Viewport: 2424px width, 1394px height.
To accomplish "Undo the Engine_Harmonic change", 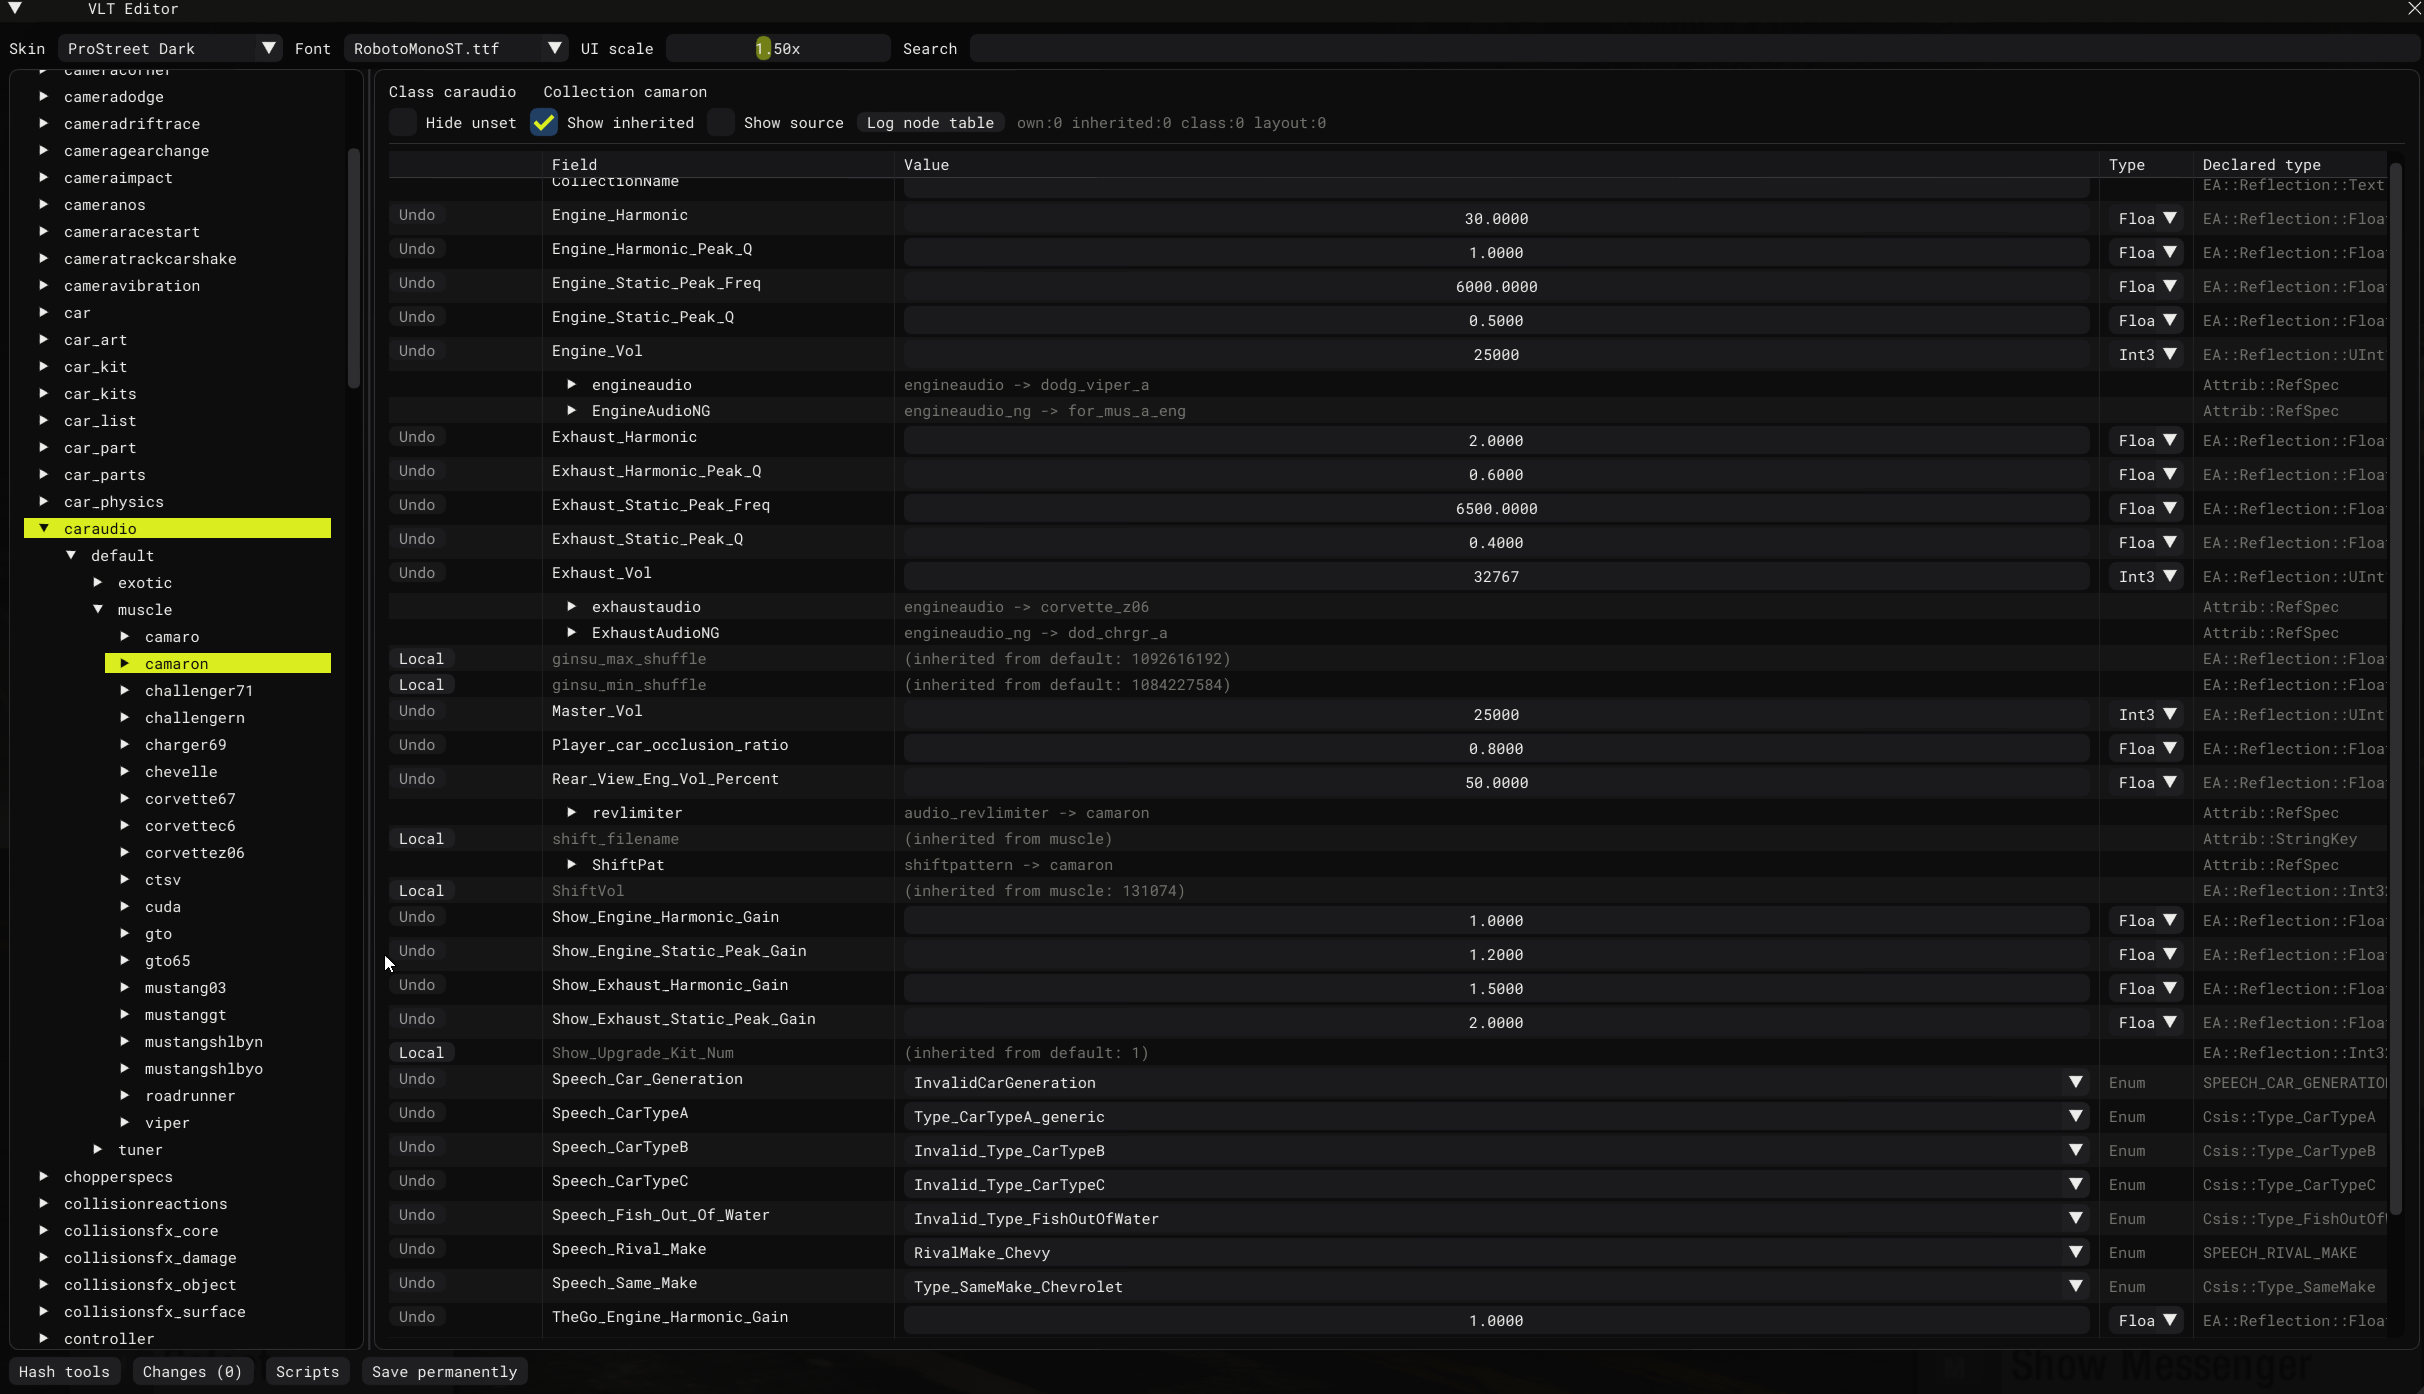I will (417, 215).
